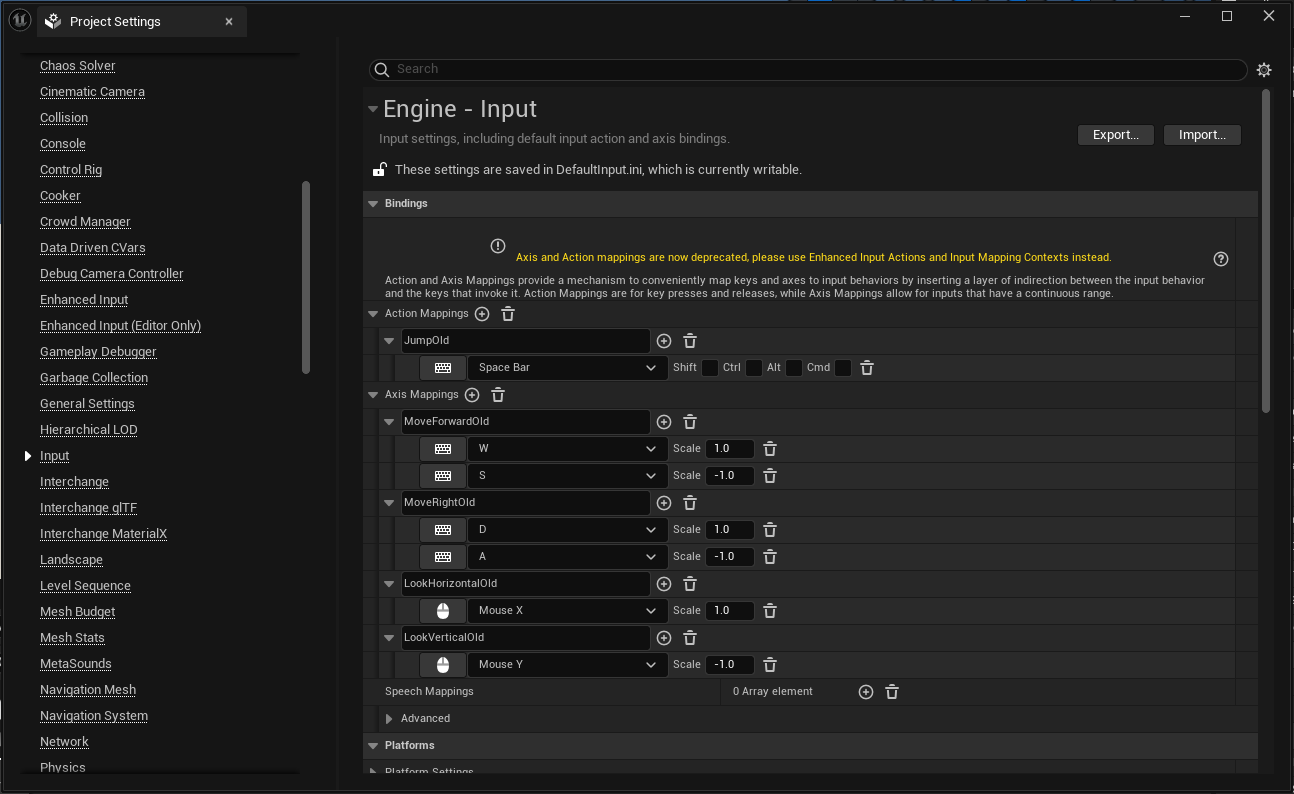Collapse the Axis Mappings list
Screen dimensions: 1294x794
coord(374,395)
